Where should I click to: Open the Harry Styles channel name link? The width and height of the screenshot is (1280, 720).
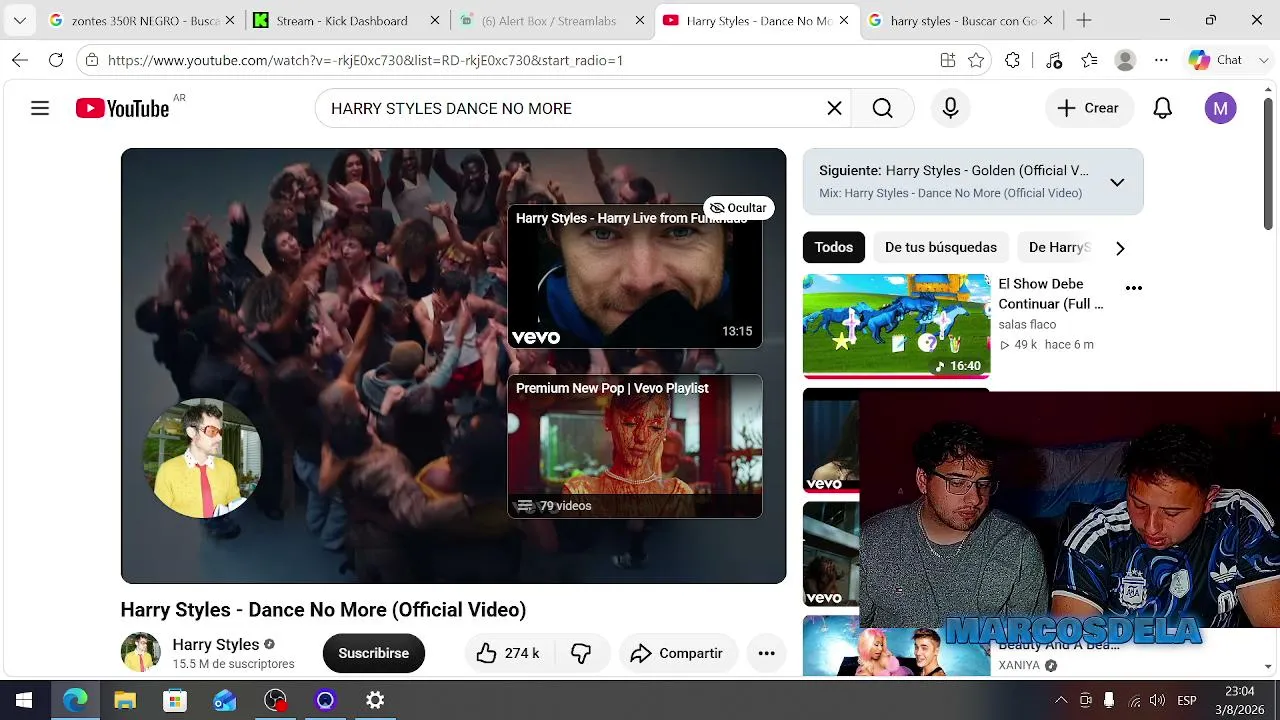click(x=215, y=644)
